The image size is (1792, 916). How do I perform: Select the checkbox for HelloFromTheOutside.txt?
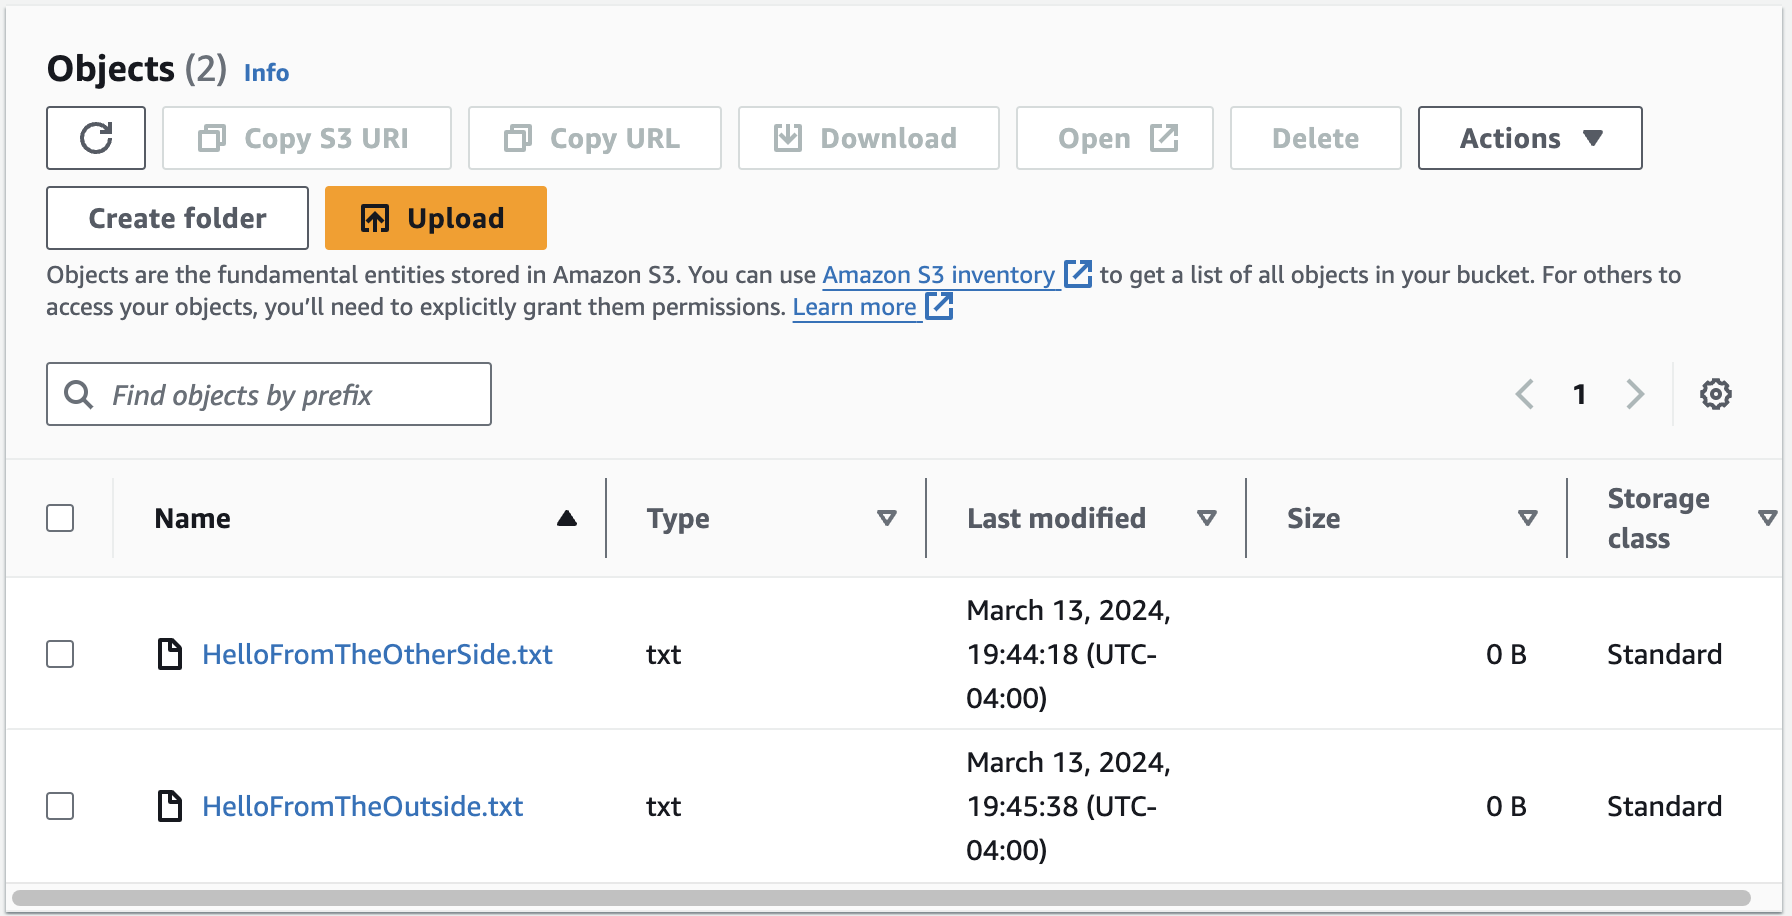coord(60,806)
